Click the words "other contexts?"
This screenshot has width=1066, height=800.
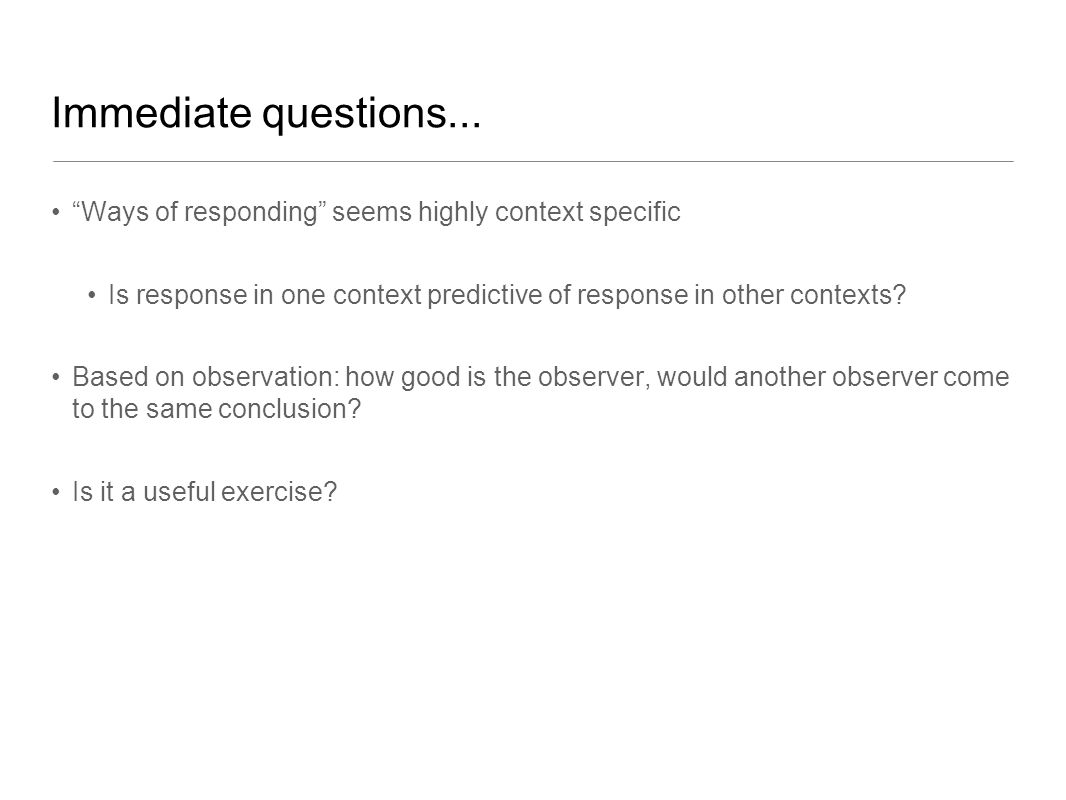814,295
